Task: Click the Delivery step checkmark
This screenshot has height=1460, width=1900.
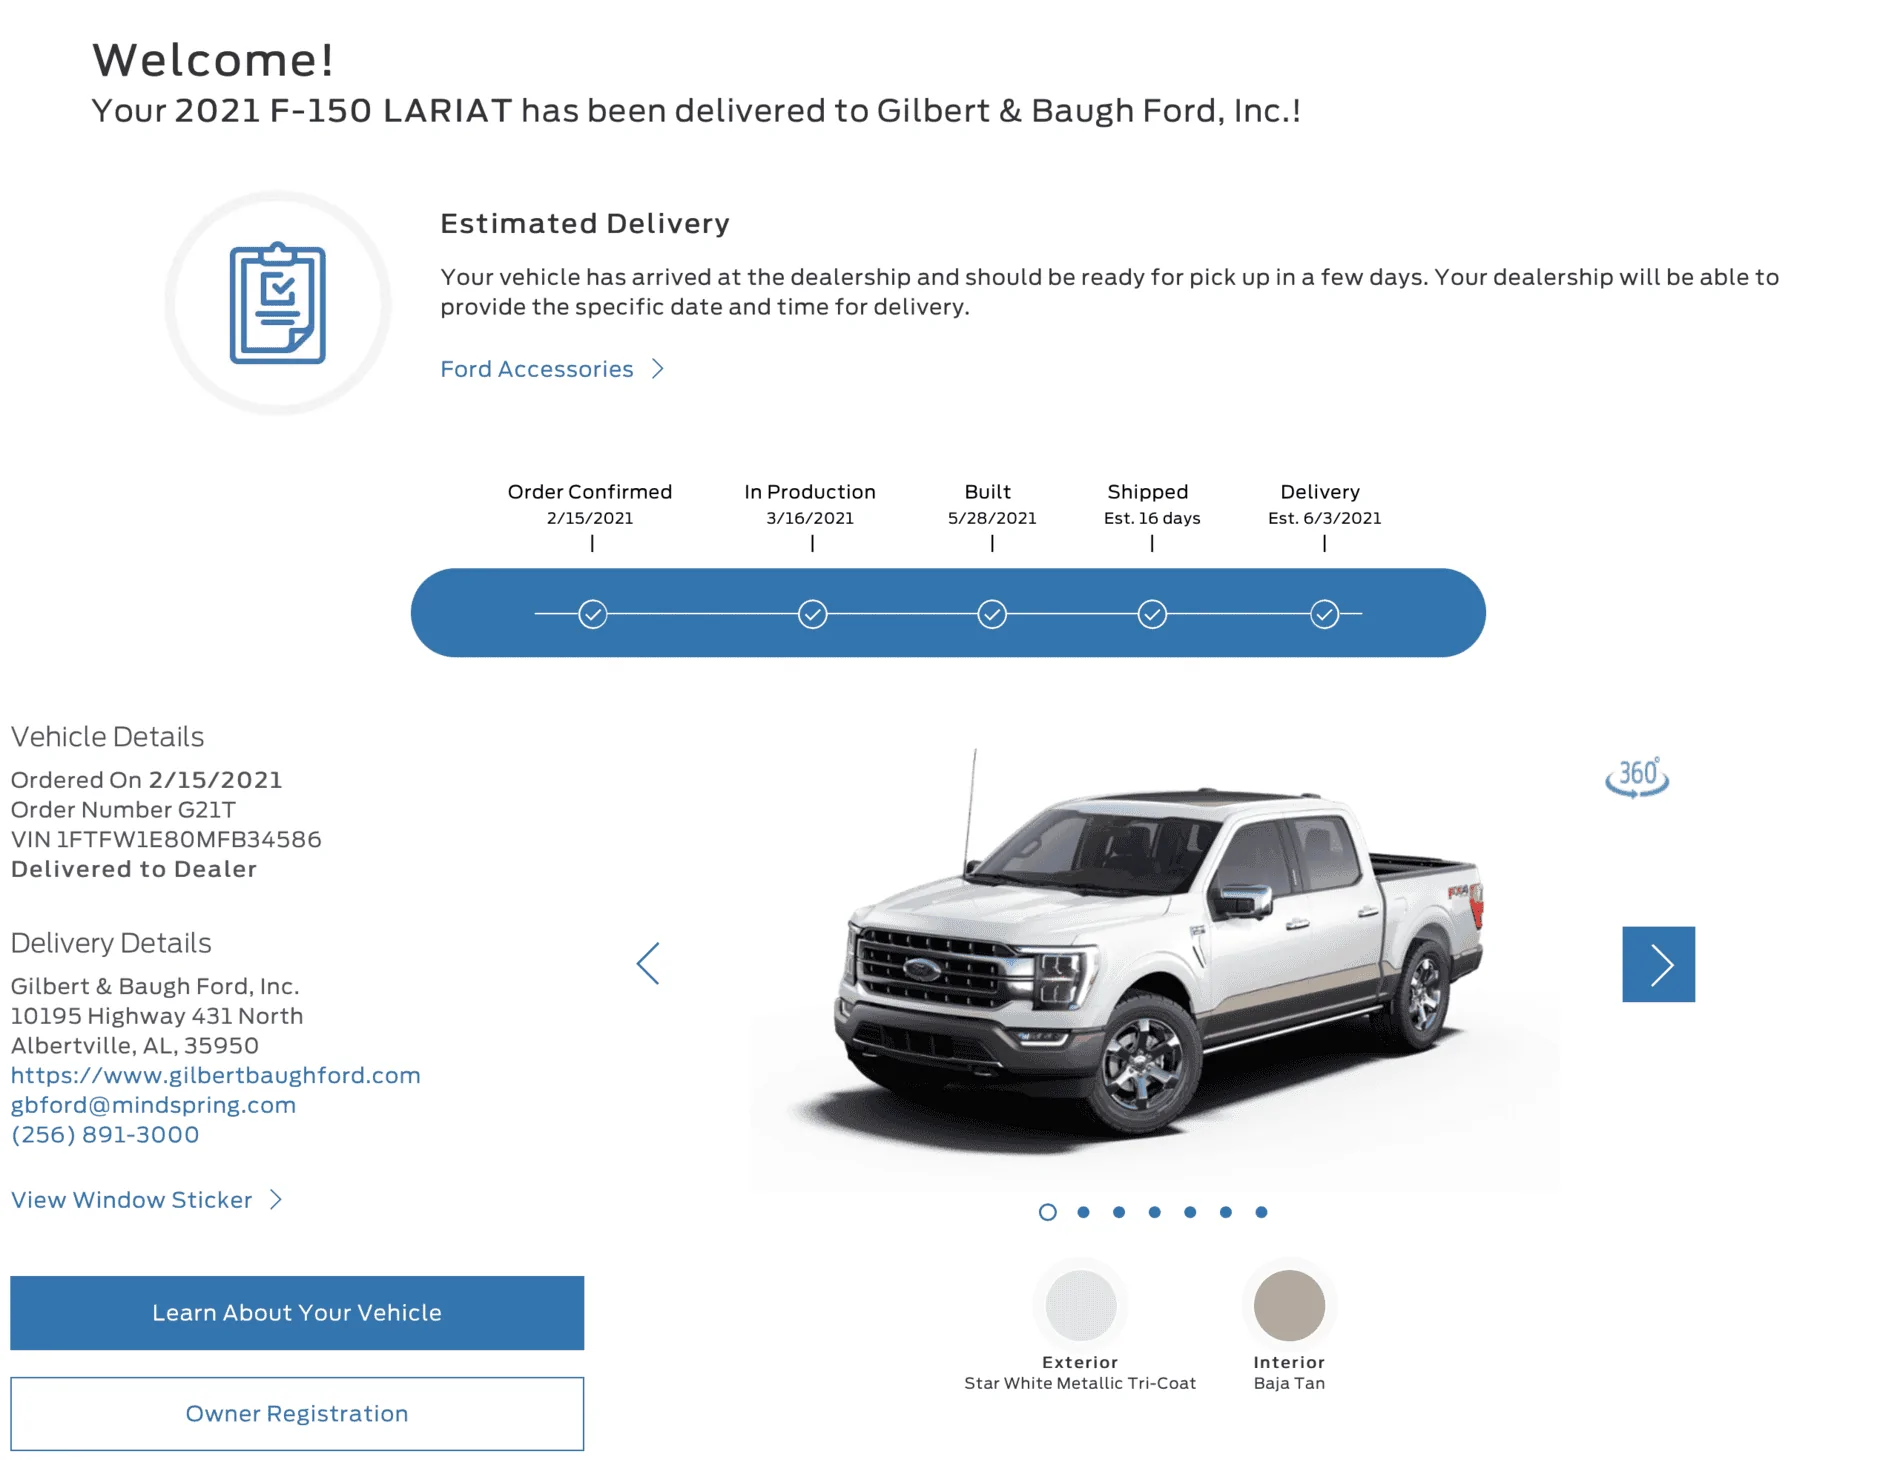Action: coord(1325,614)
